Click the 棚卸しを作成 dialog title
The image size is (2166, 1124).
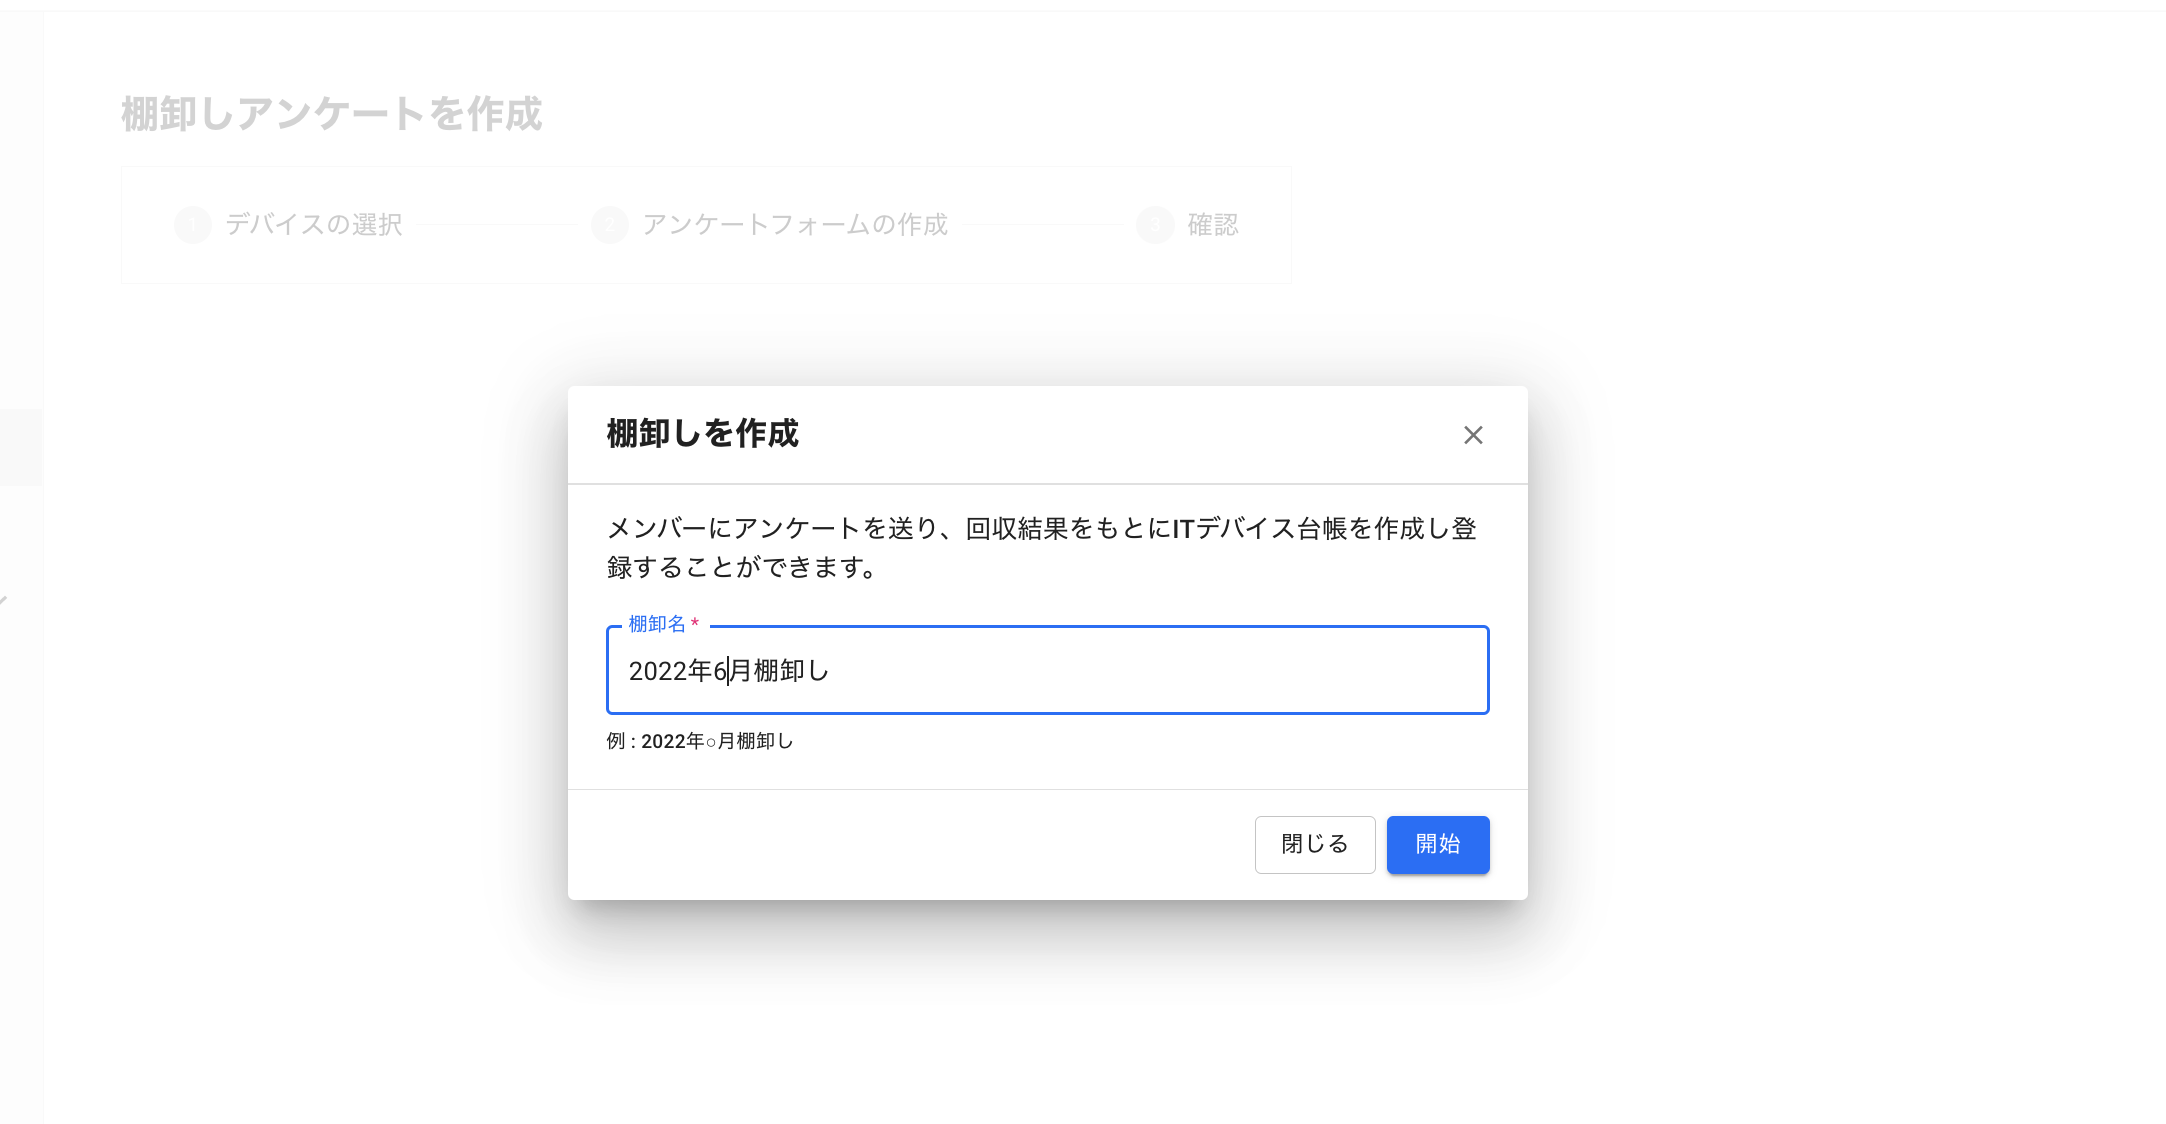pyautogui.click(x=702, y=434)
